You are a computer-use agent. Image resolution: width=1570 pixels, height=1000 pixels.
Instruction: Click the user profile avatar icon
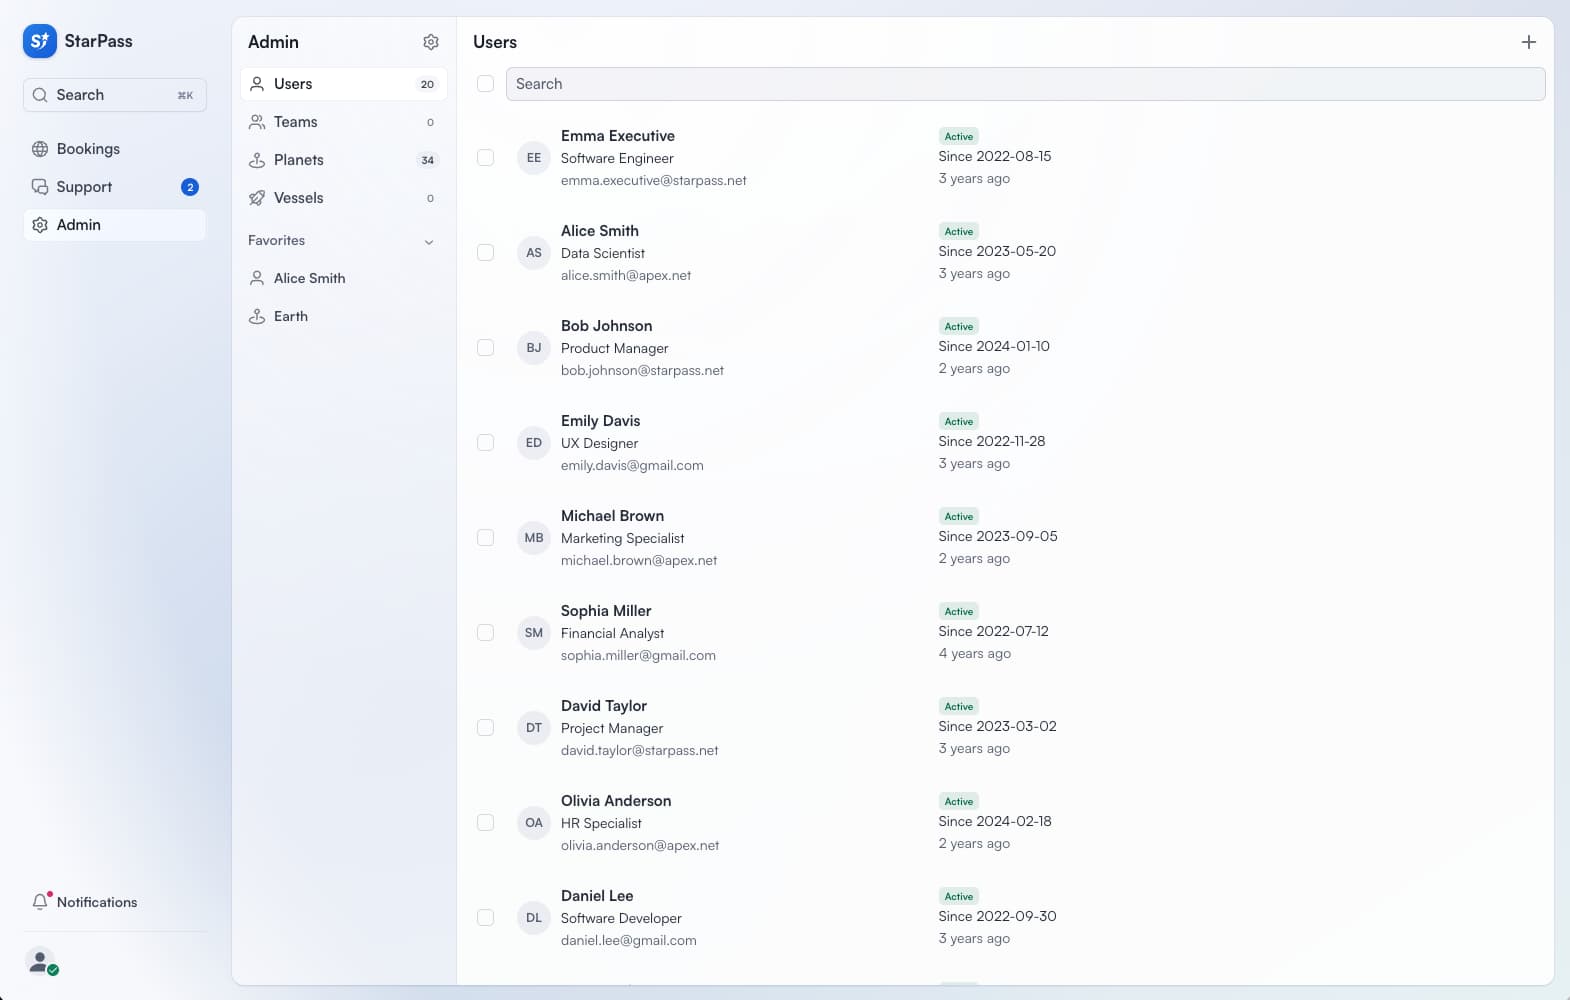click(40, 962)
